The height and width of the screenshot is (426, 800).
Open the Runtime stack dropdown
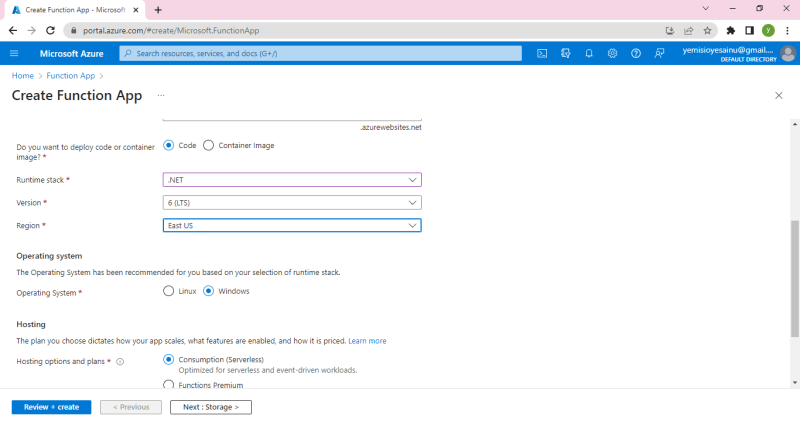point(292,180)
